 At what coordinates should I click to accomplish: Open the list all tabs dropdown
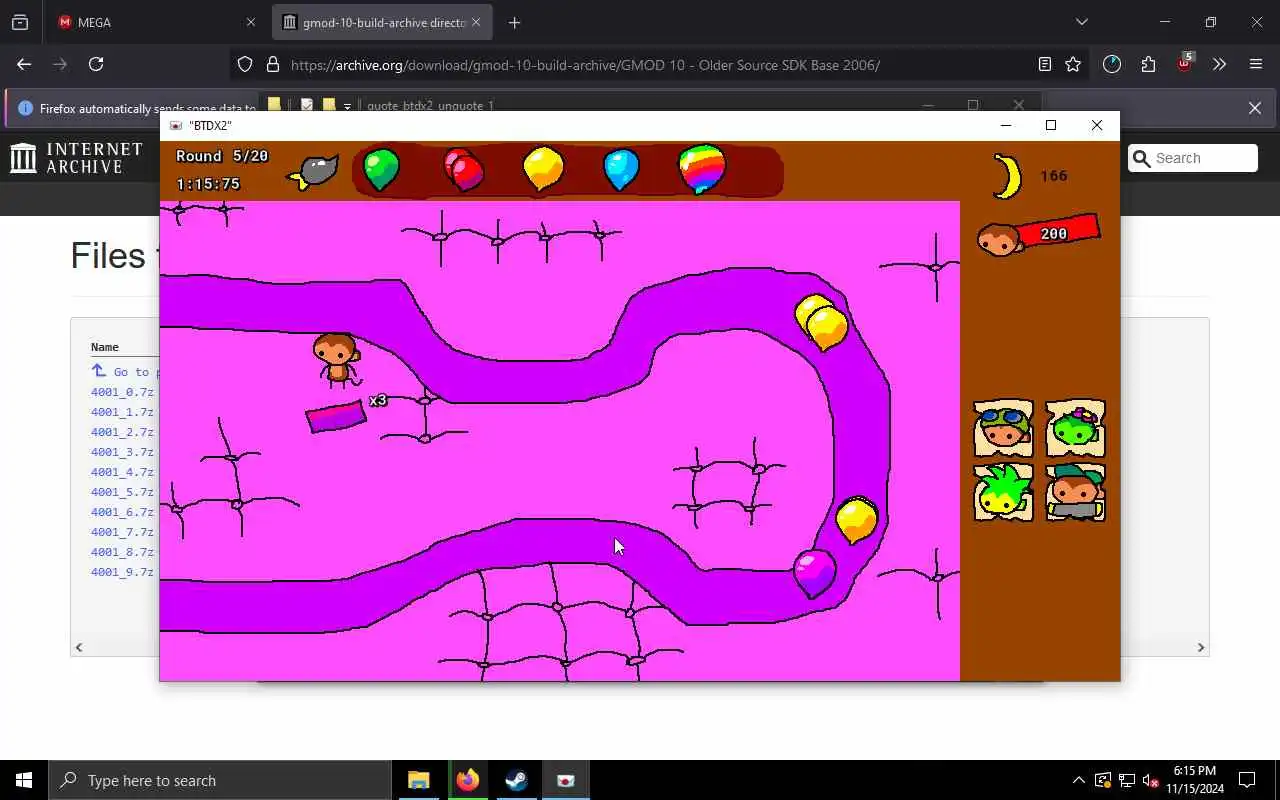pyautogui.click(x=1081, y=22)
